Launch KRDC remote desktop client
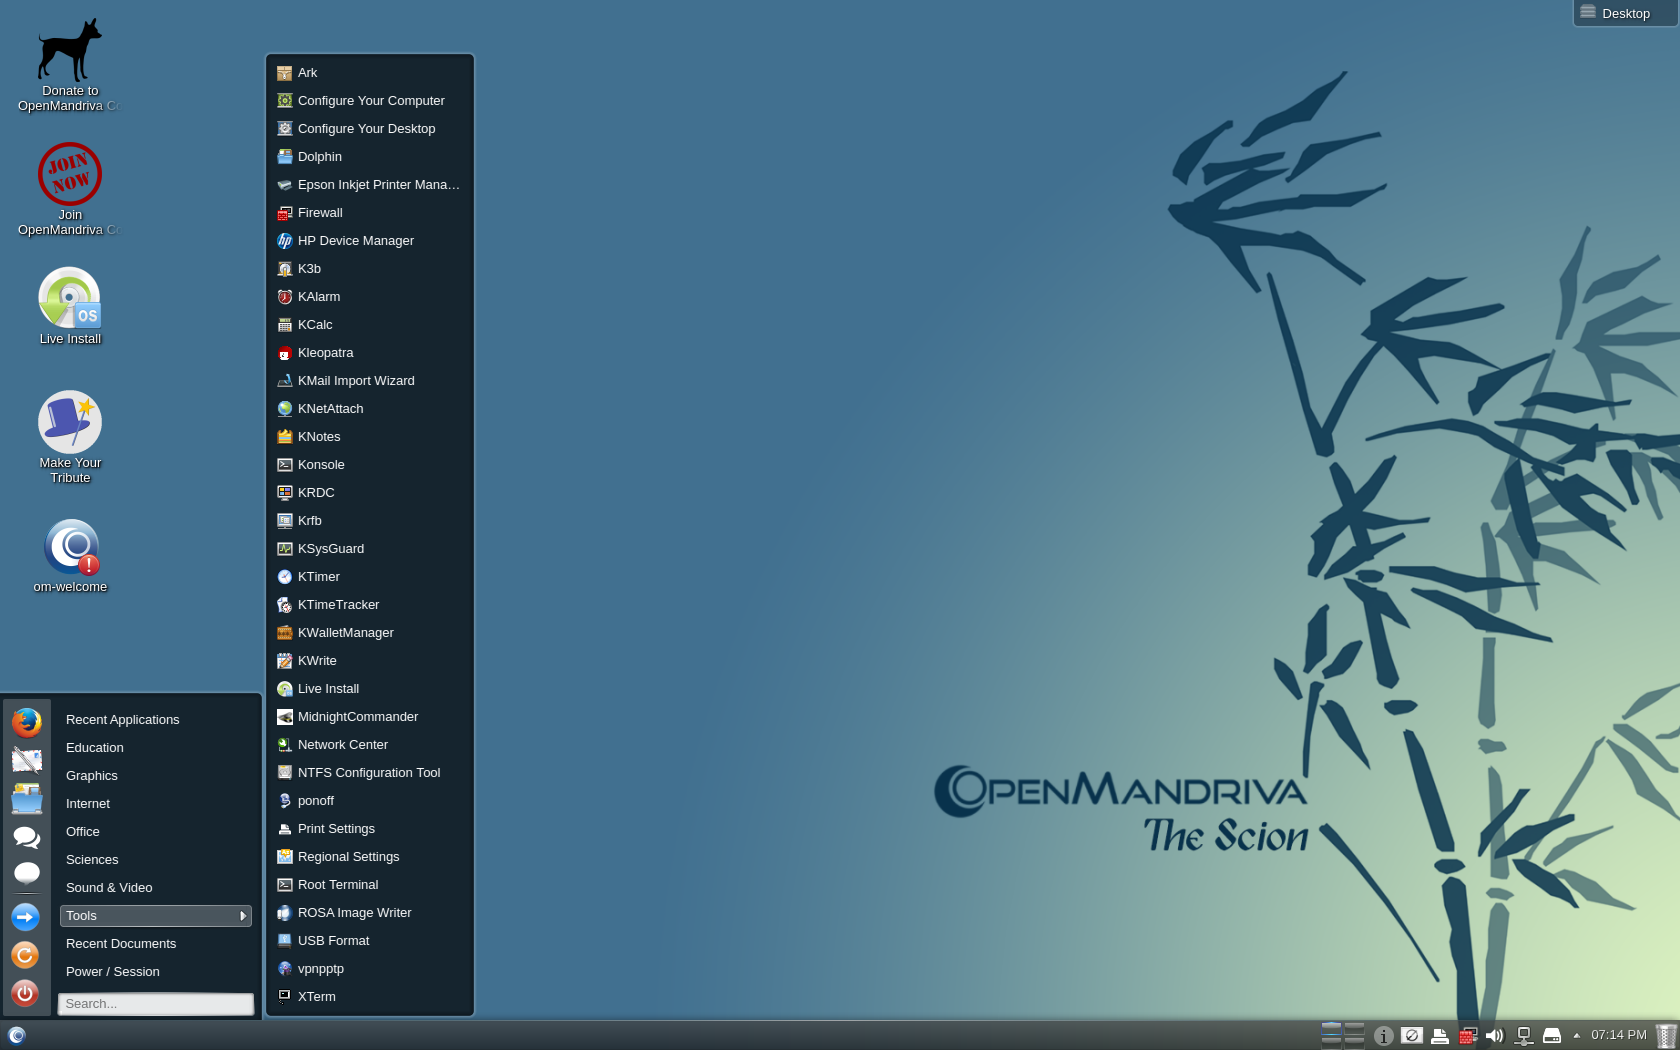The width and height of the screenshot is (1680, 1050). click(x=370, y=493)
